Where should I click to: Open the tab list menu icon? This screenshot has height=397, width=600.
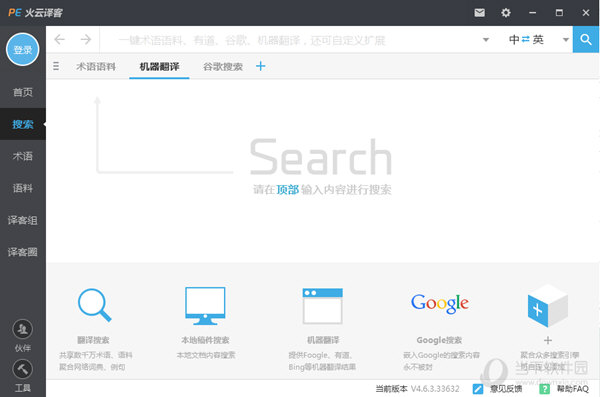click(56, 66)
